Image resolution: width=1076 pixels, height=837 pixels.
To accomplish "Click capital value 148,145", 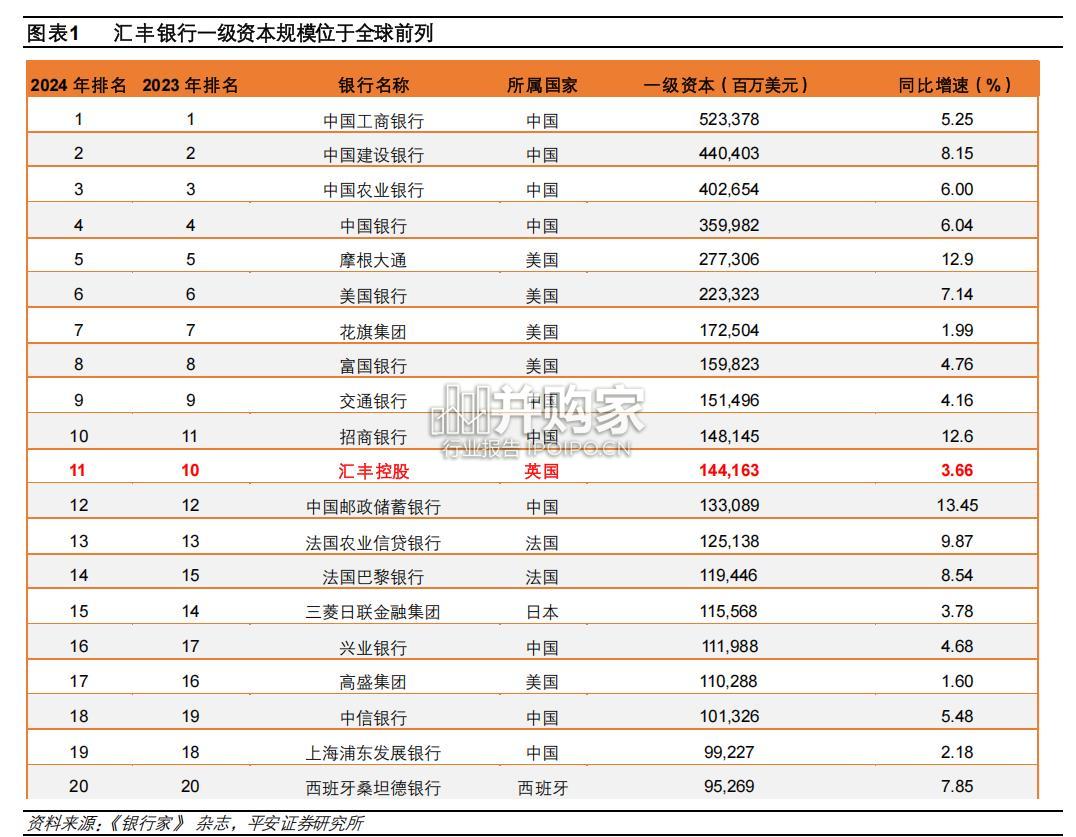I will tap(729, 436).
